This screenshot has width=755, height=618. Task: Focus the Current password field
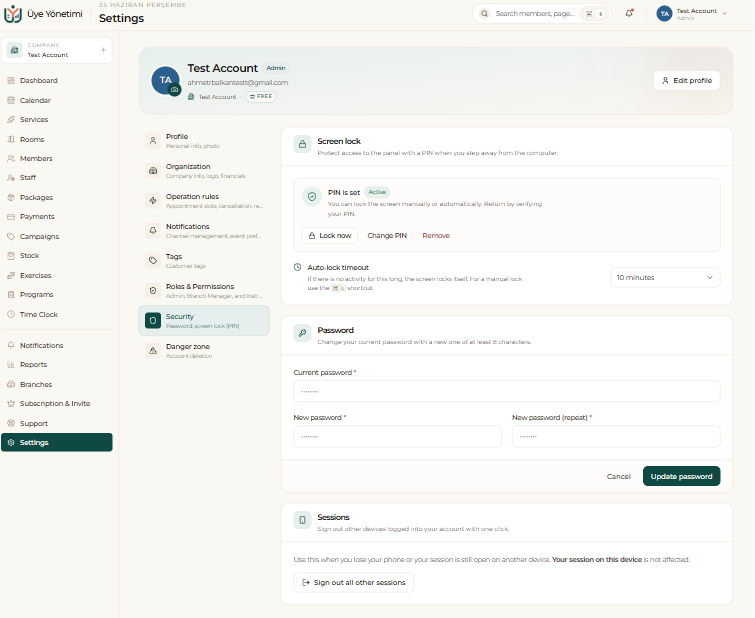click(x=507, y=391)
